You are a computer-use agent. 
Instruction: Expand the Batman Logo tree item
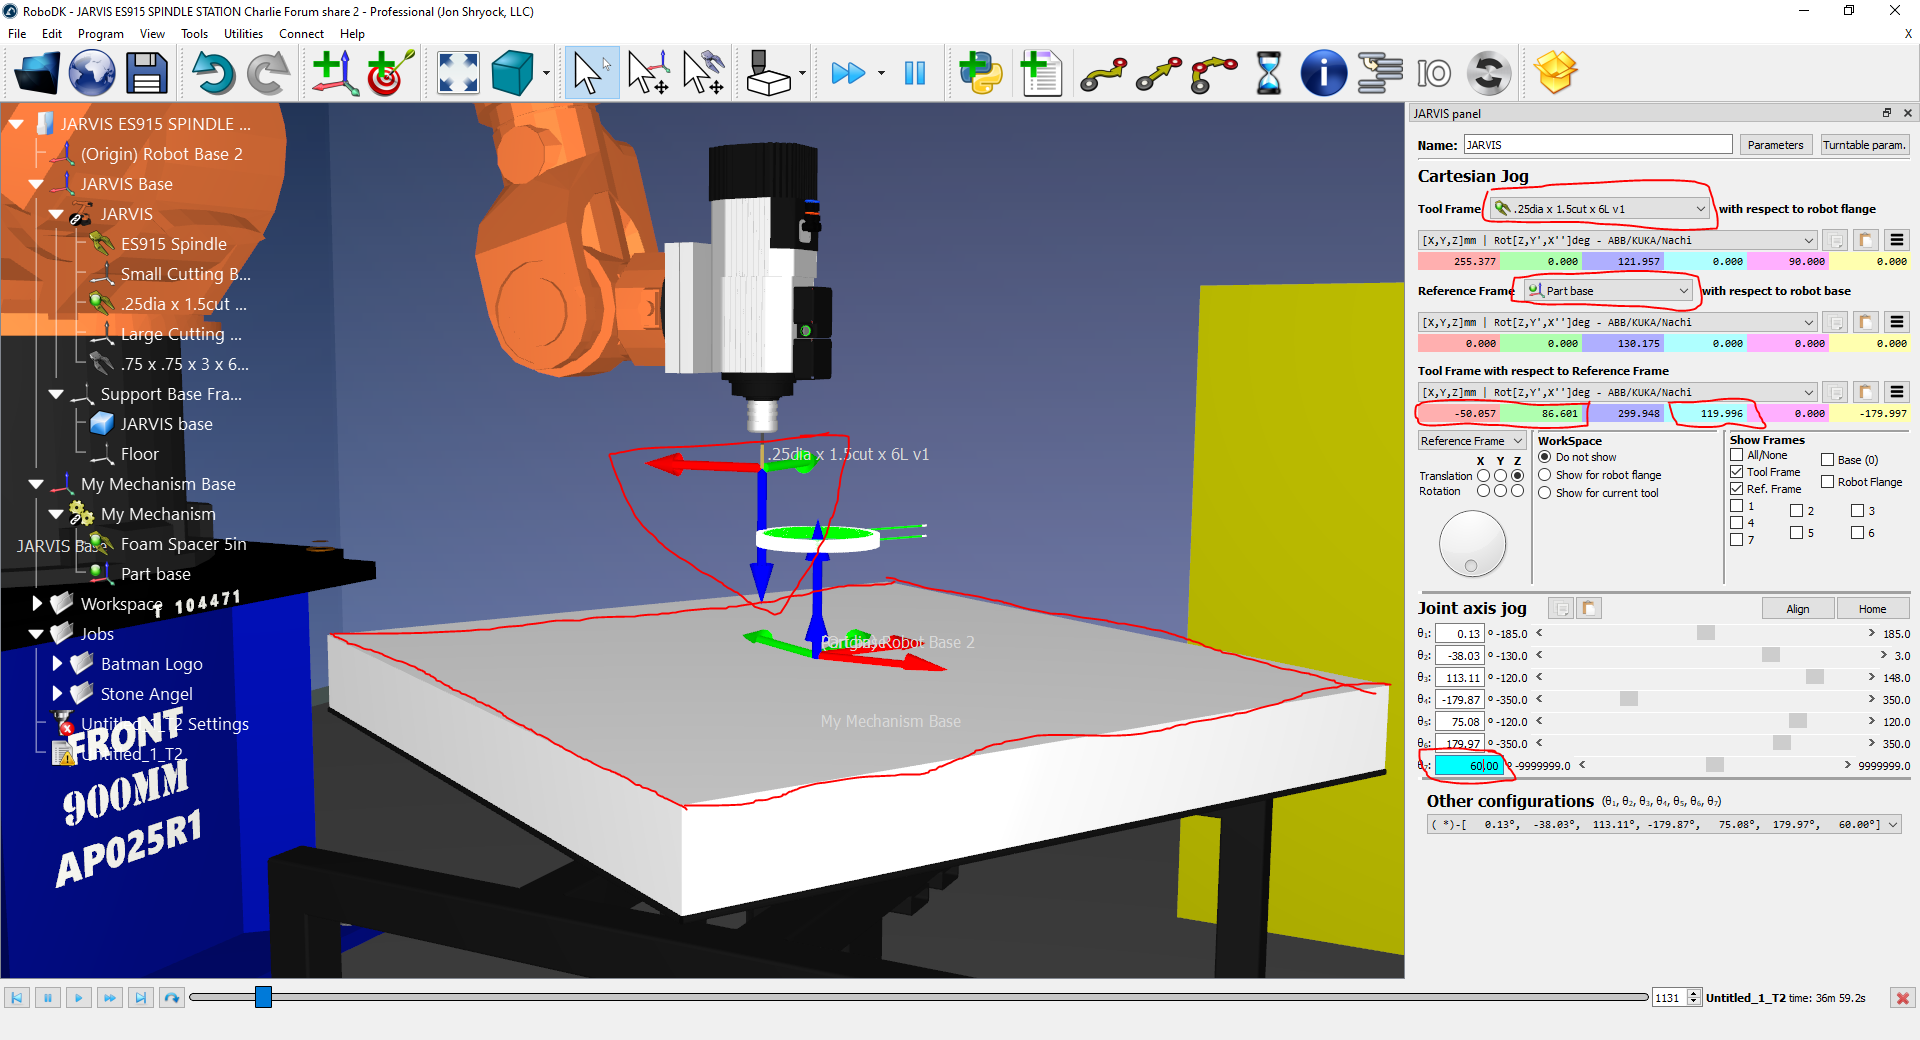tap(57, 664)
